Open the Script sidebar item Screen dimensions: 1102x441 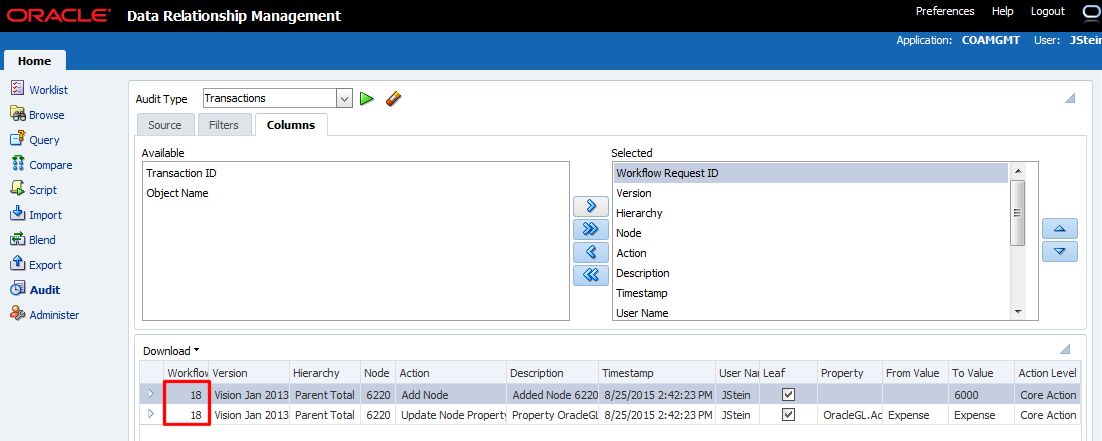[x=34, y=190]
